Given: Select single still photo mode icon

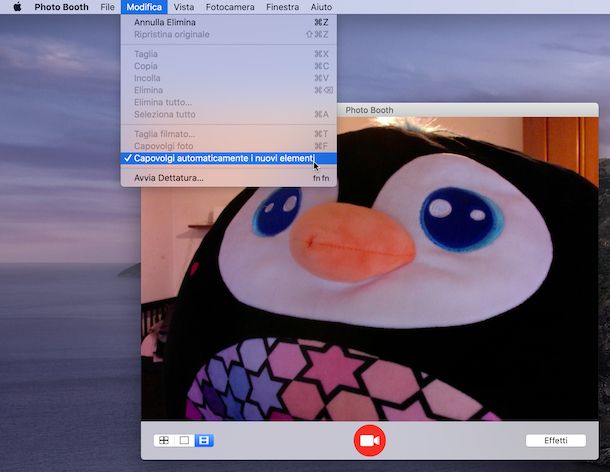Looking at the screenshot, I should 184,440.
